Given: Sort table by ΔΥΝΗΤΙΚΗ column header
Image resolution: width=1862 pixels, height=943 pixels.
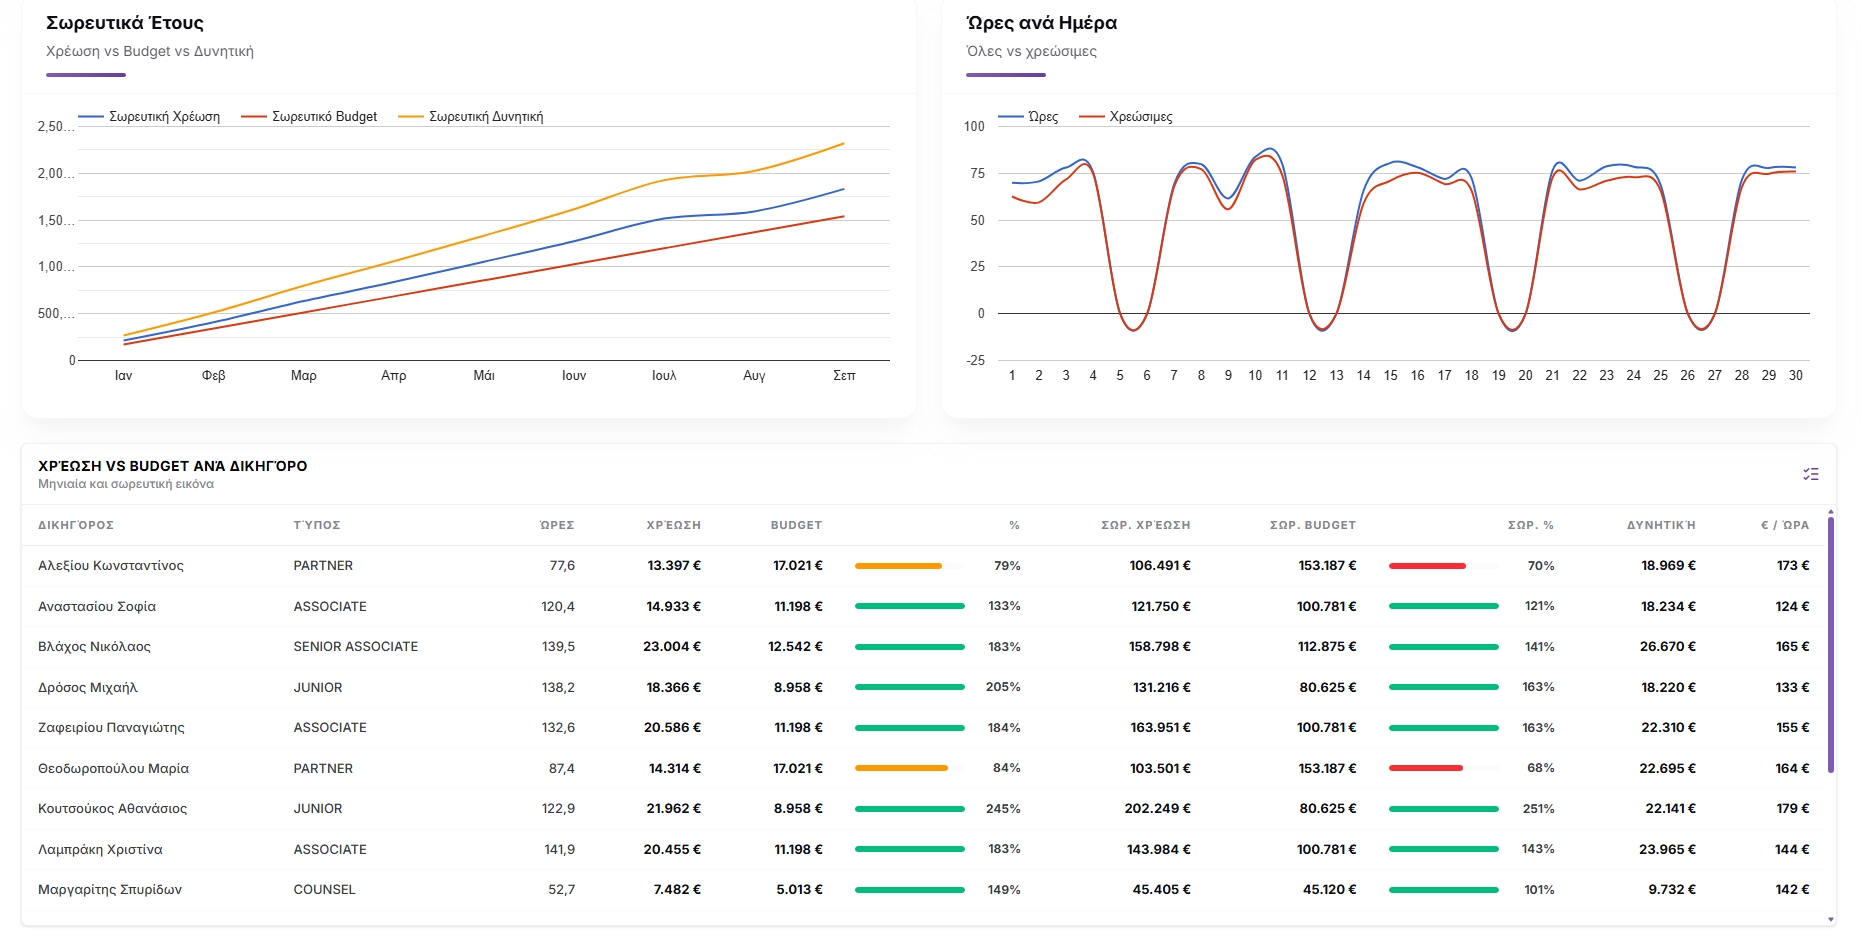Looking at the screenshot, I should pyautogui.click(x=1661, y=525).
